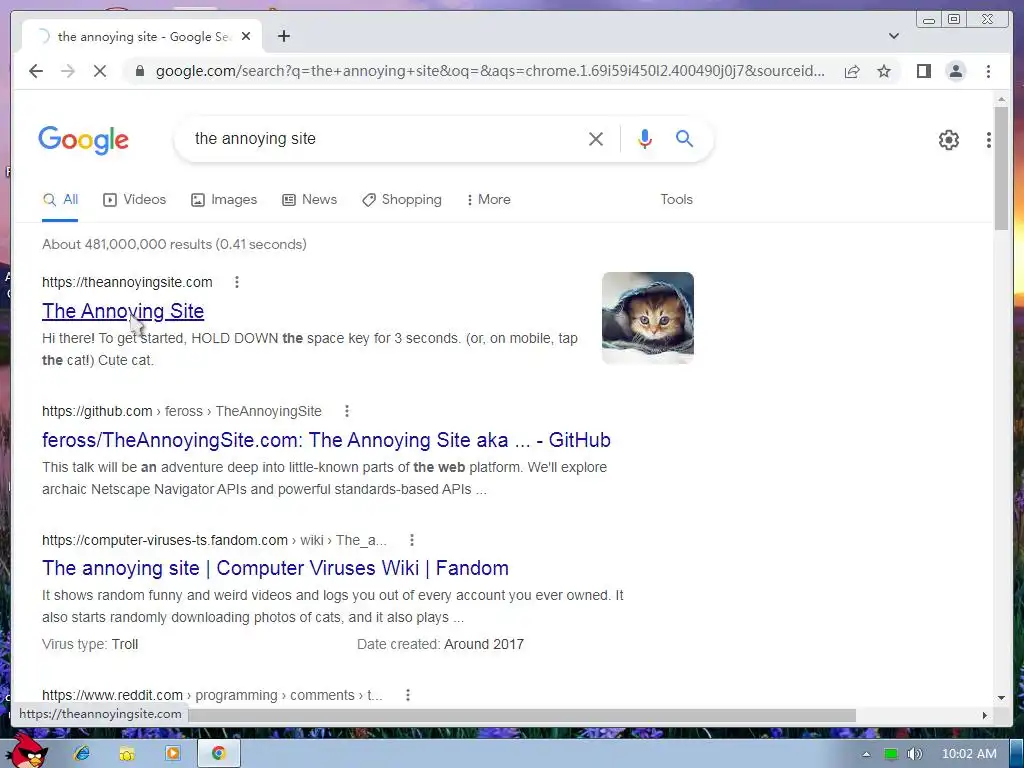Open volume speaker tray icon
The width and height of the screenshot is (1024, 768).
pyautogui.click(x=915, y=754)
